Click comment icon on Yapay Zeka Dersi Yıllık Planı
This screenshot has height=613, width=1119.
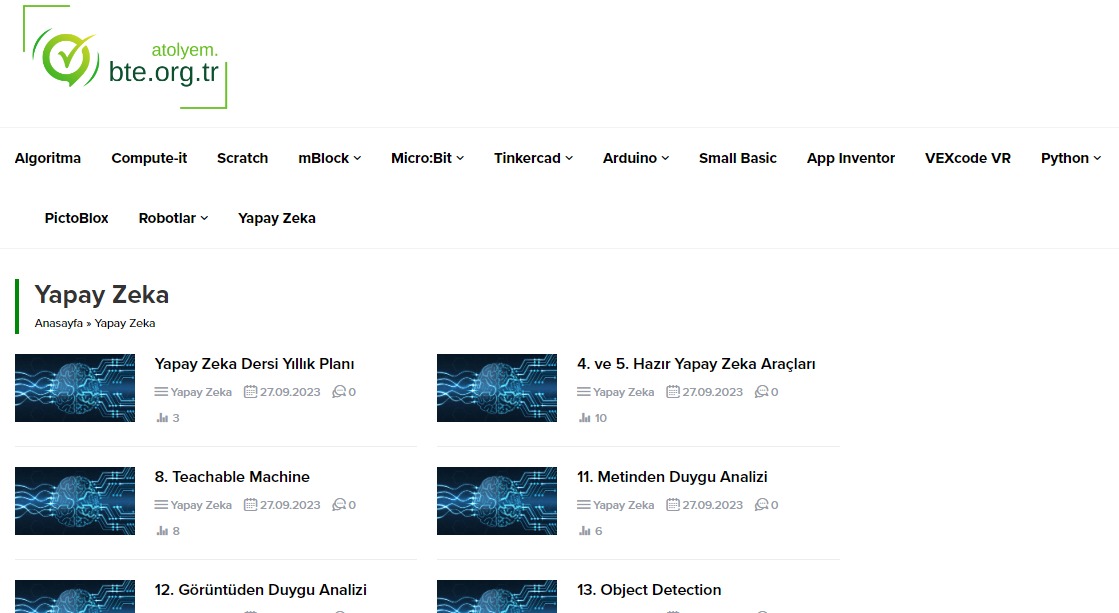[339, 391]
